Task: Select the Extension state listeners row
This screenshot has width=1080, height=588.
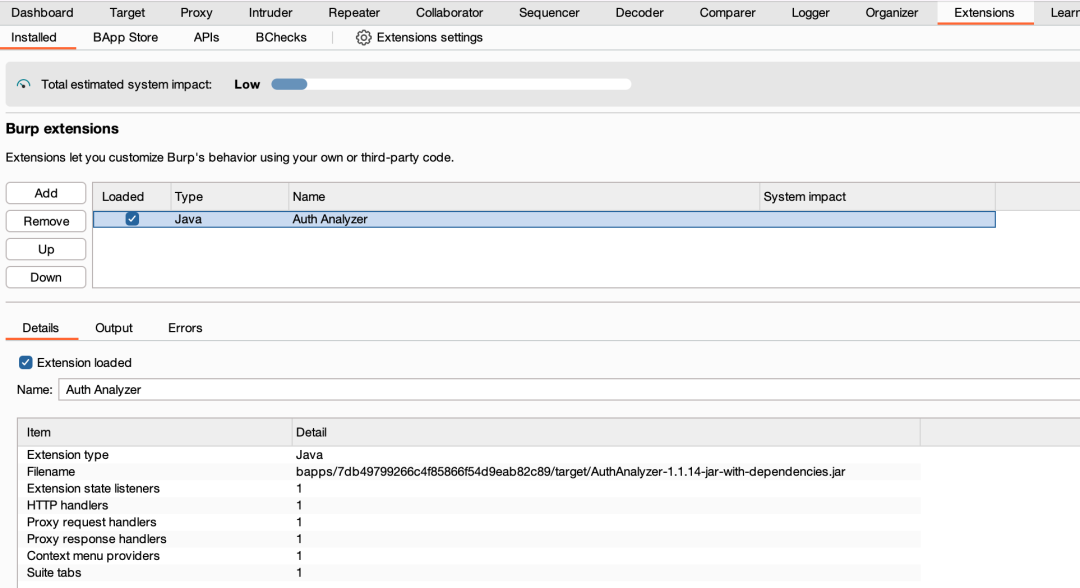Action: 469,489
